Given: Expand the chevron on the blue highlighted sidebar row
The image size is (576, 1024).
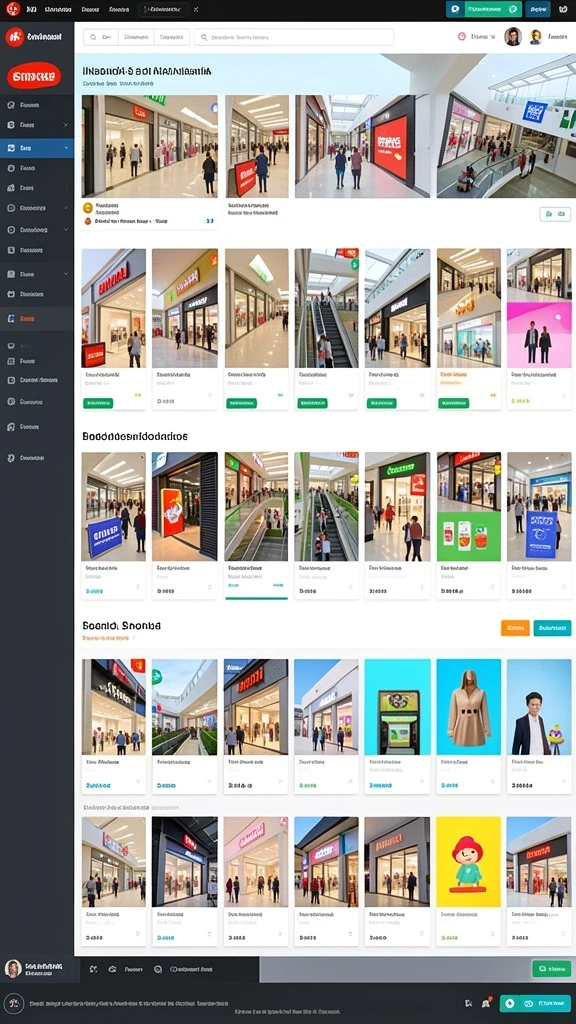Looking at the screenshot, I should [66, 148].
